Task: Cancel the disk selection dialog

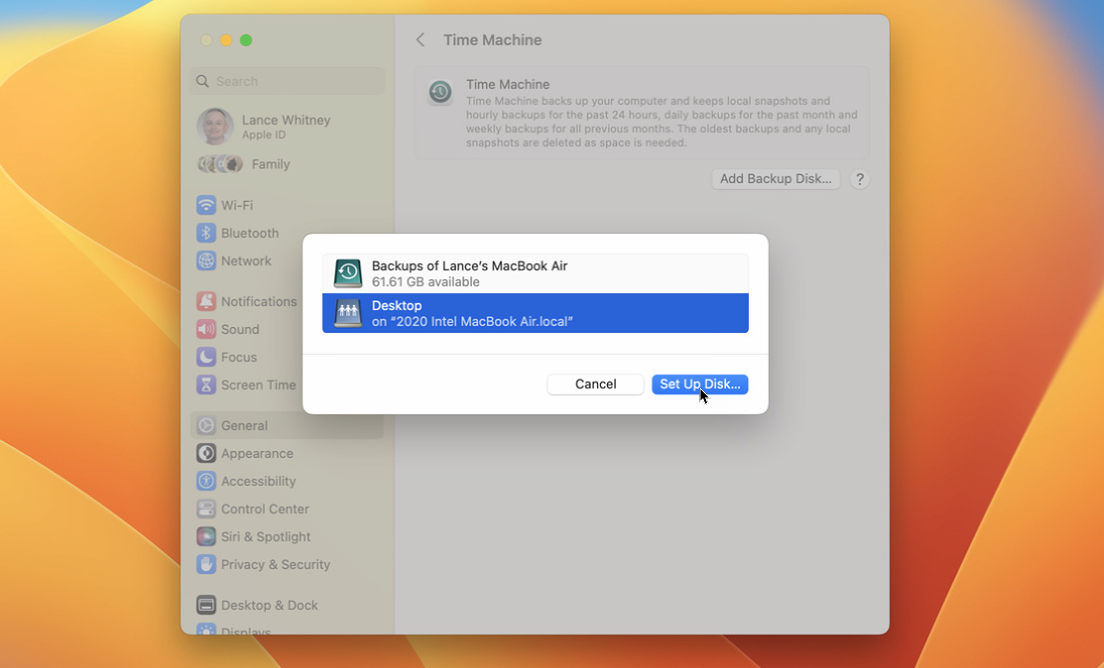Action: [x=595, y=384]
